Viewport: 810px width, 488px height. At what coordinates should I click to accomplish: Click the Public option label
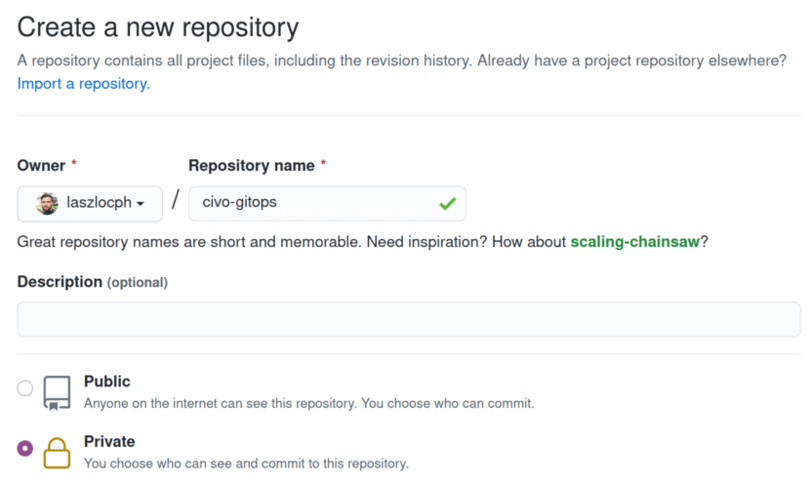pos(107,382)
